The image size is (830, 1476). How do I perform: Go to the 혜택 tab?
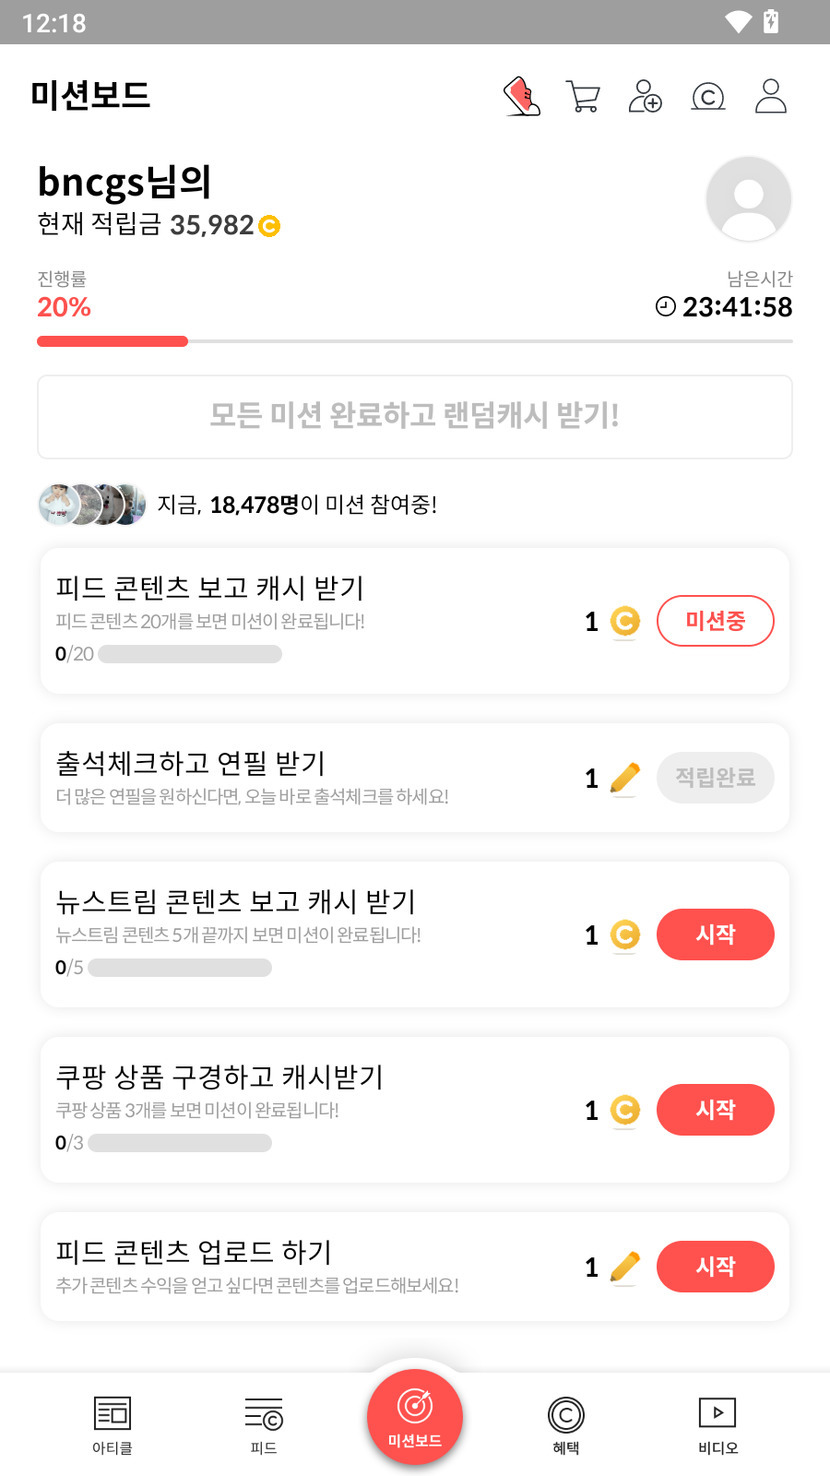pos(566,1424)
